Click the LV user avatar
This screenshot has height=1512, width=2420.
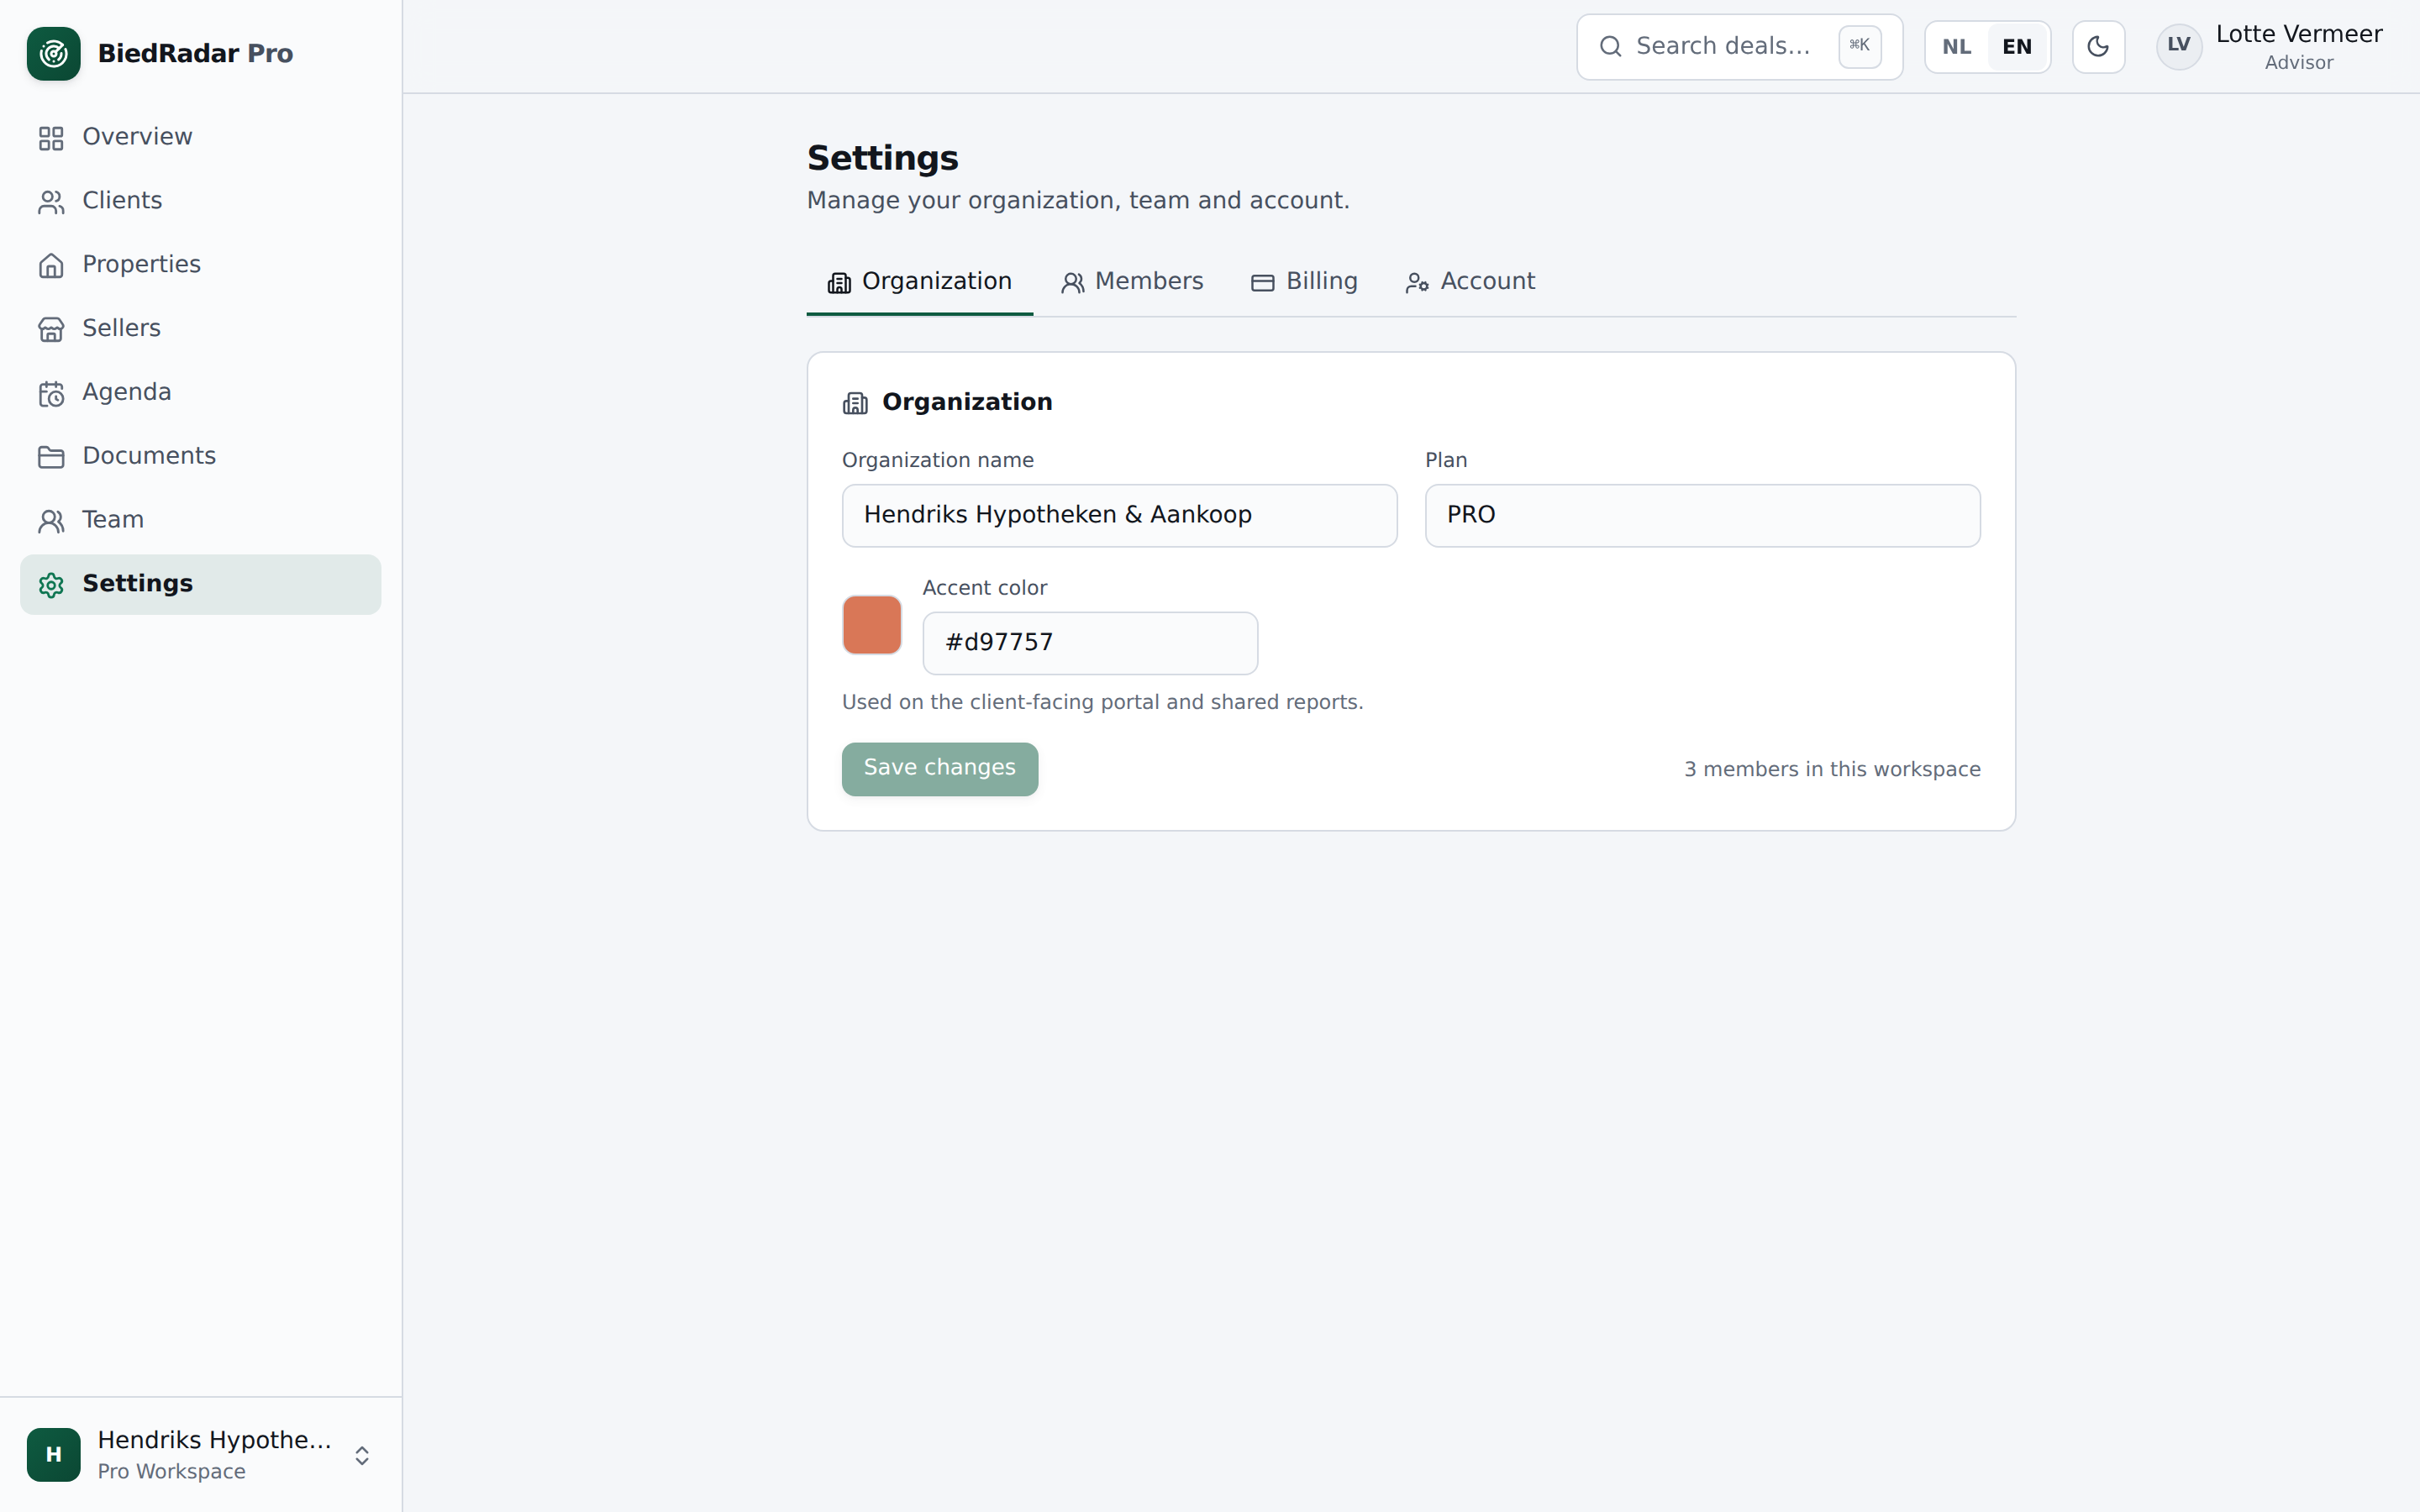coord(2178,46)
